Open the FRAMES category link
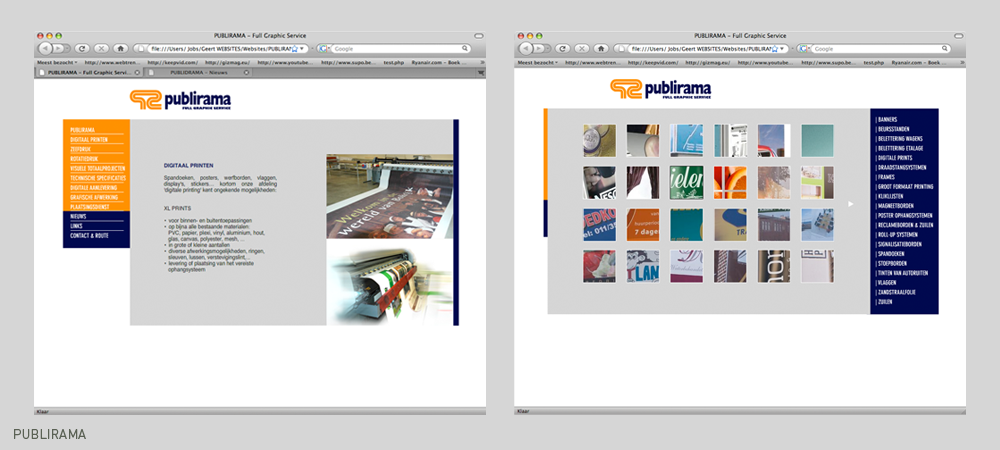 pos(885,177)
